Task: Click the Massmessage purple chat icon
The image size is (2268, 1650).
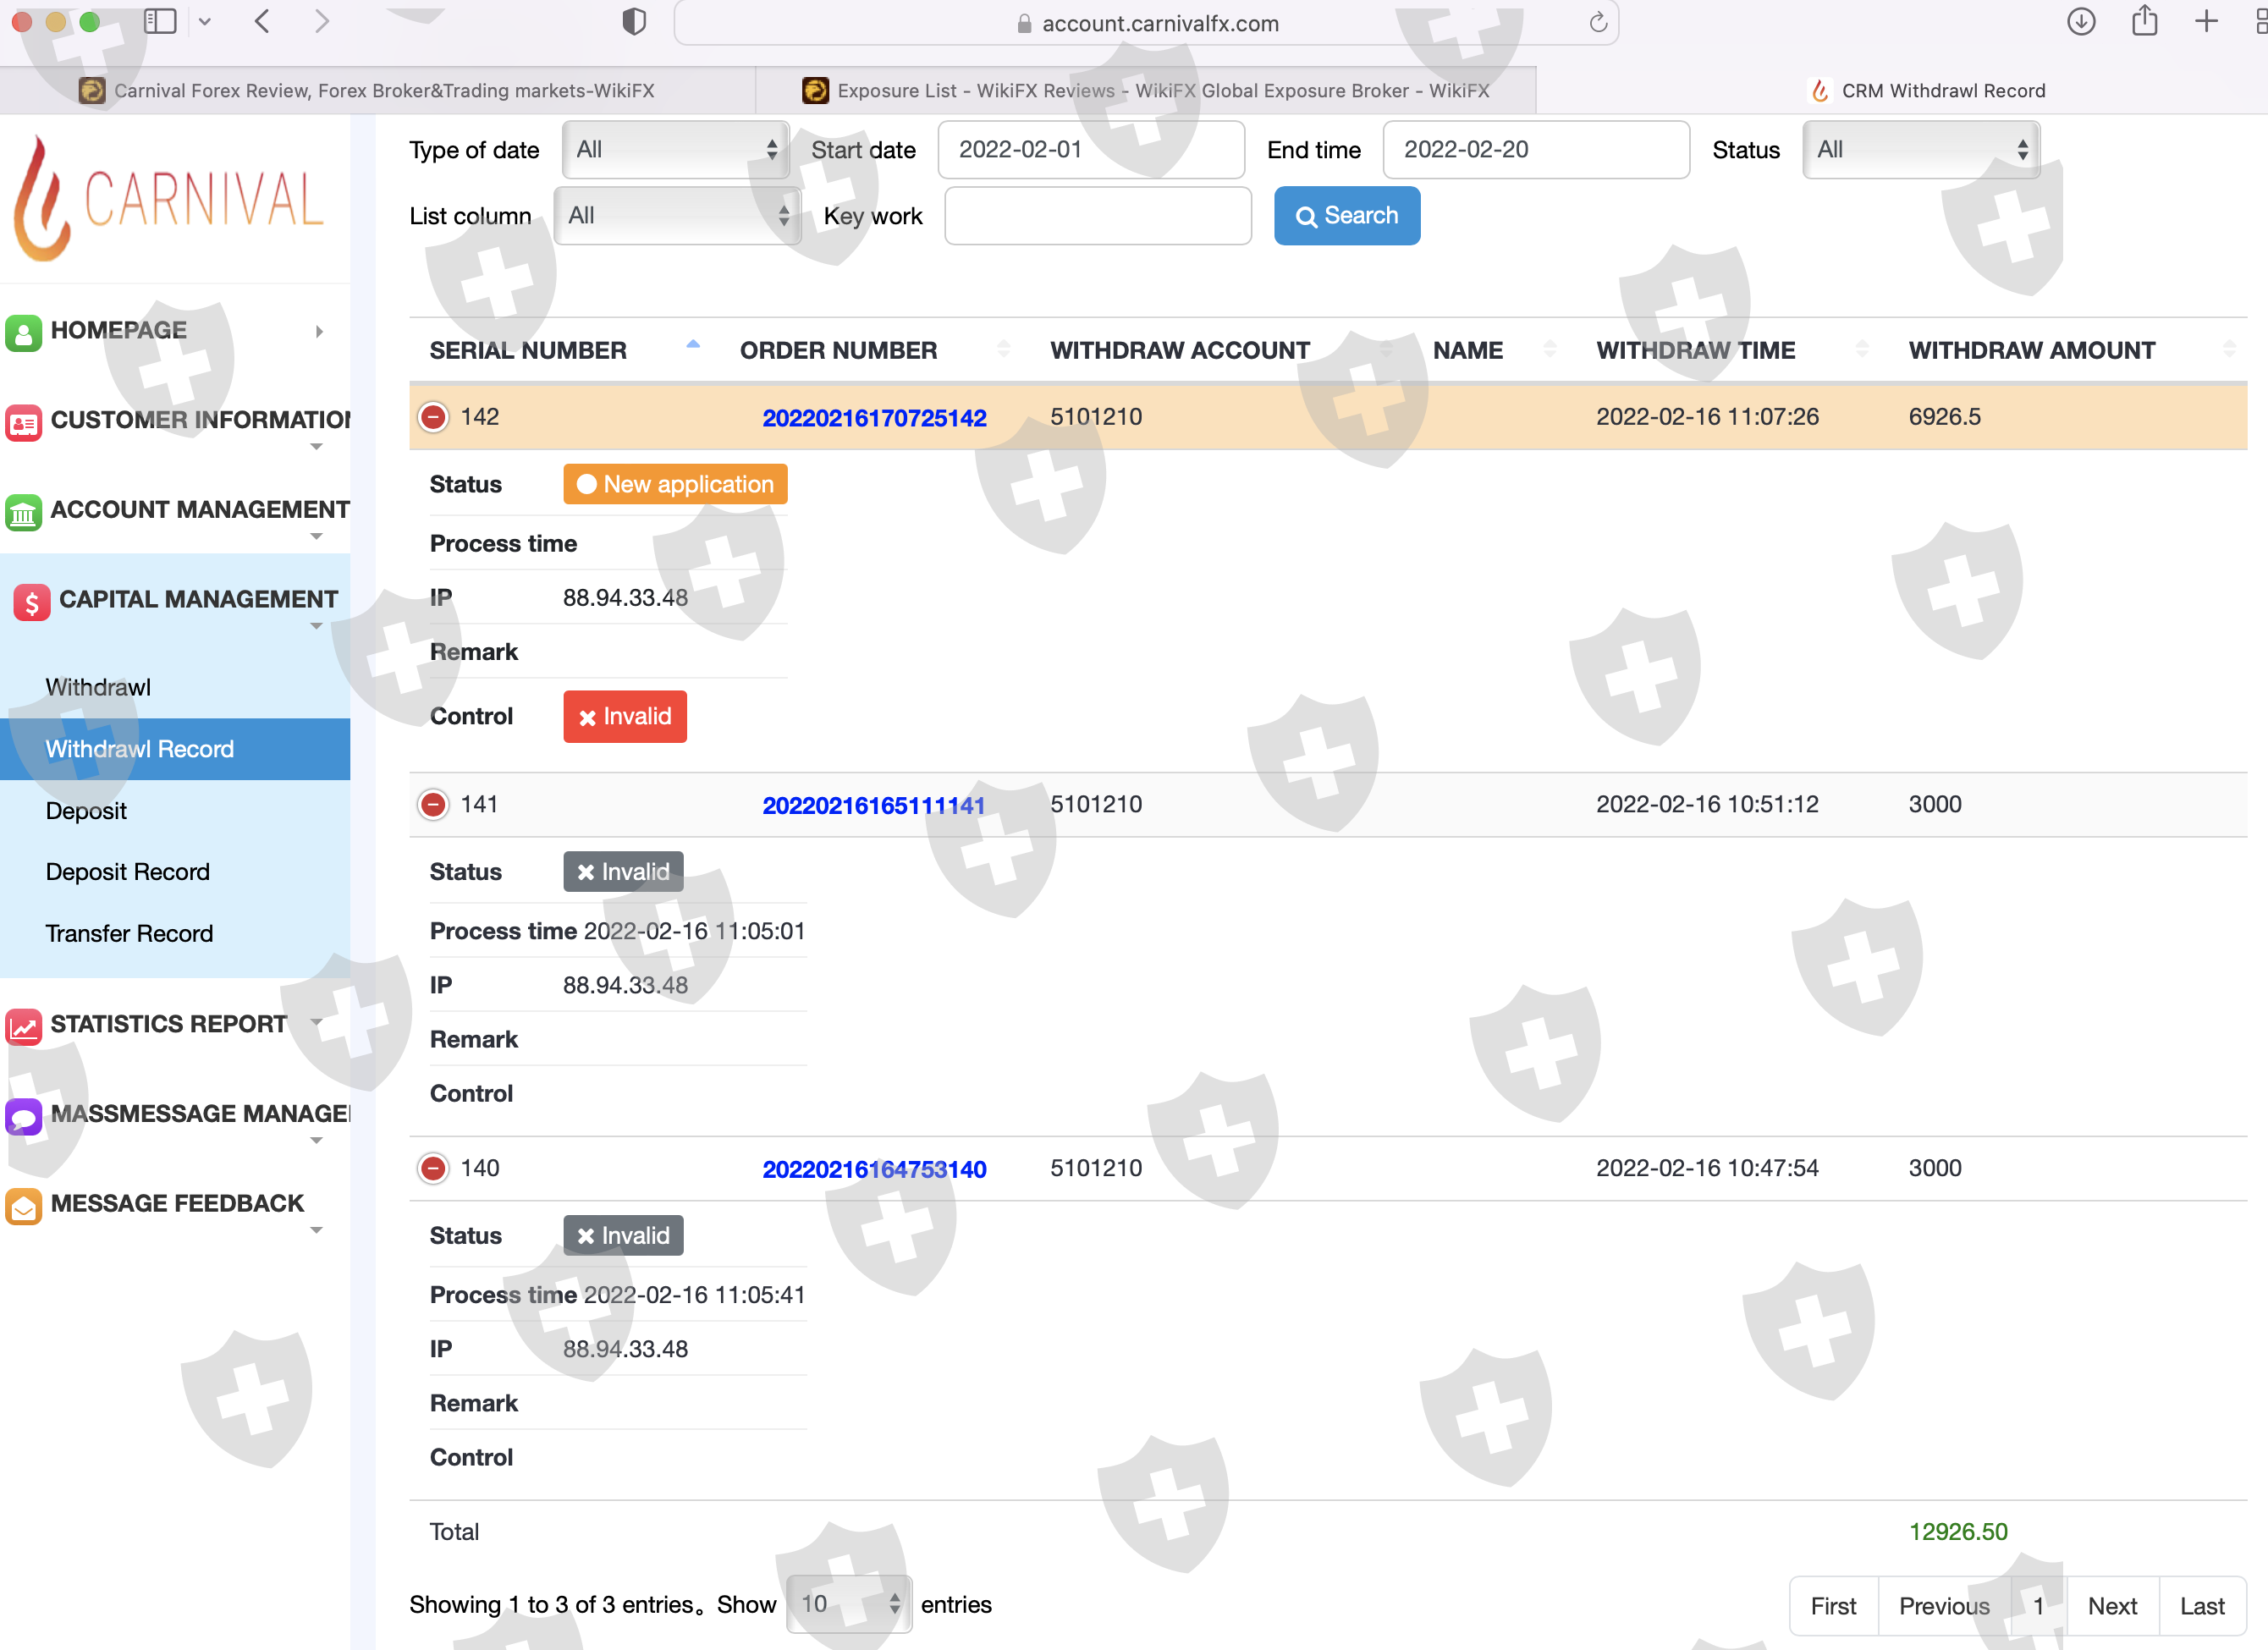Action: click(23, 1115)
